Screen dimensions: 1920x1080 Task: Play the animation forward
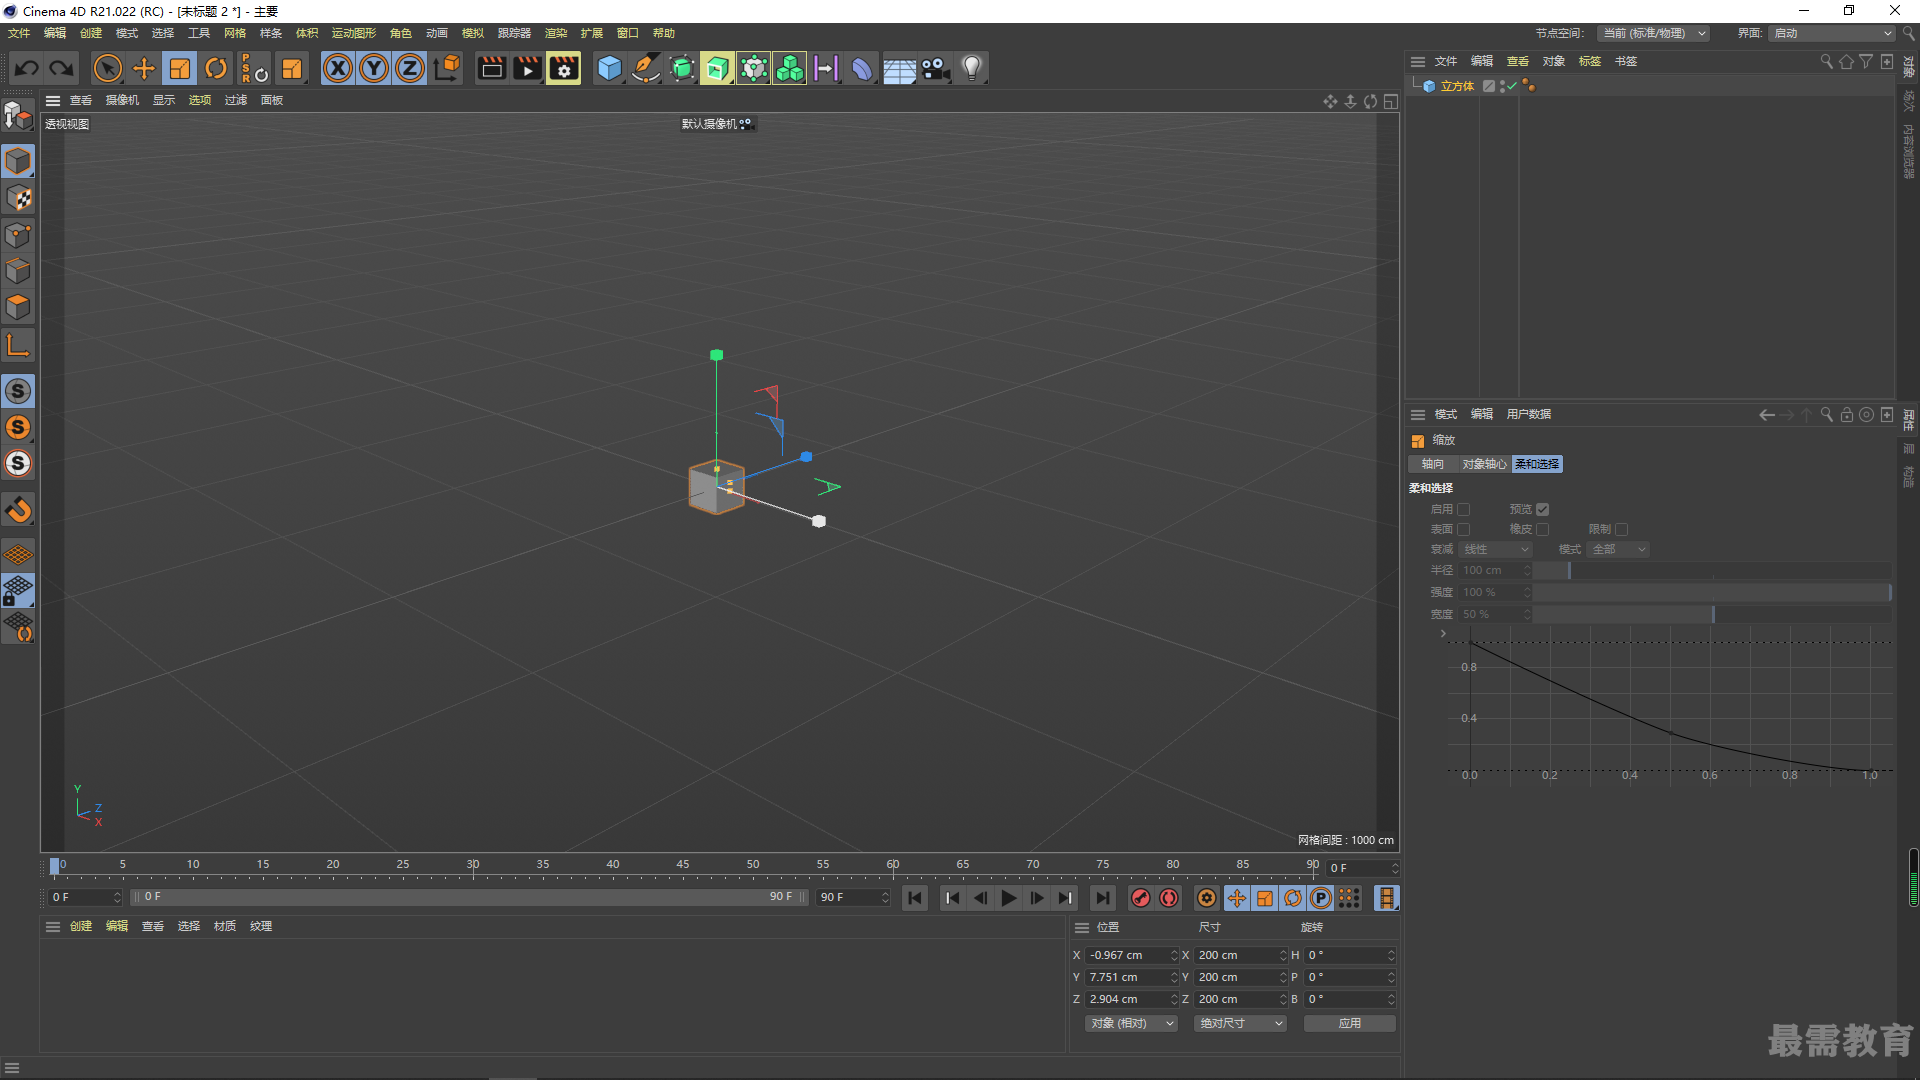1009,898
